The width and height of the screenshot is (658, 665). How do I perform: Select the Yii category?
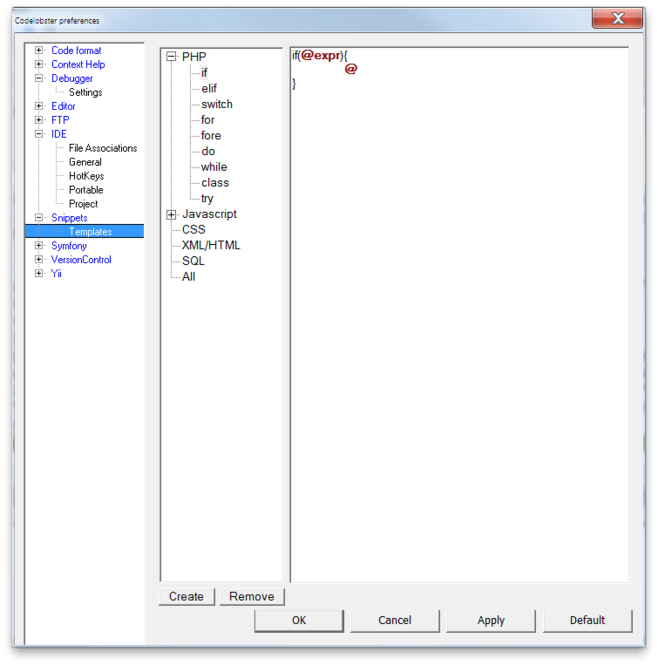point(56,274)
